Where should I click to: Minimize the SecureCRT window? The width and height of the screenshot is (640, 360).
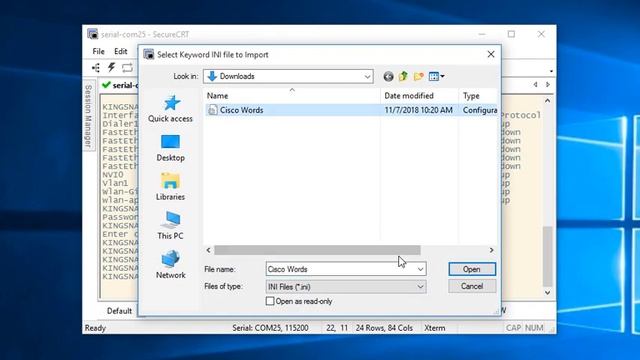coord(482,34)
